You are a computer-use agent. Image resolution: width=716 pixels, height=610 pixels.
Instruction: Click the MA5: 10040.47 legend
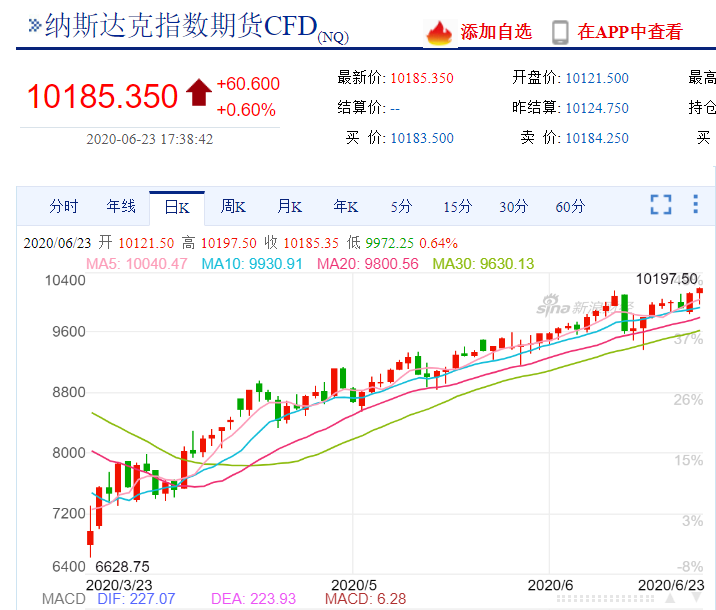(137, 263)
